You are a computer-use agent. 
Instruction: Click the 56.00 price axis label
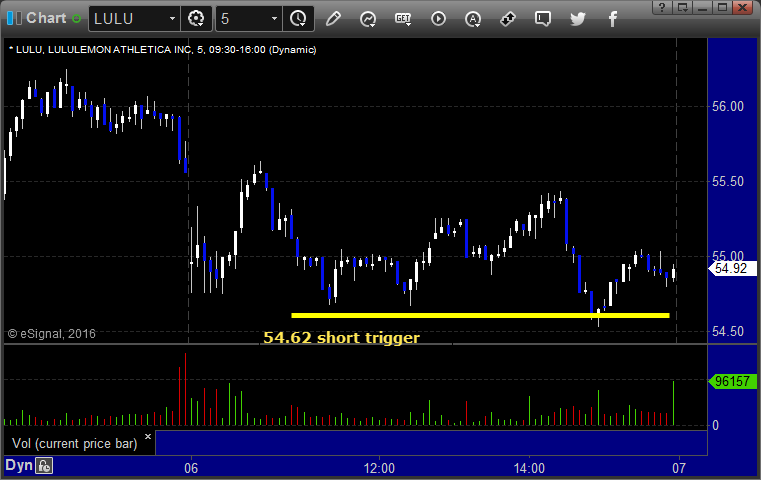coord(727,106)
